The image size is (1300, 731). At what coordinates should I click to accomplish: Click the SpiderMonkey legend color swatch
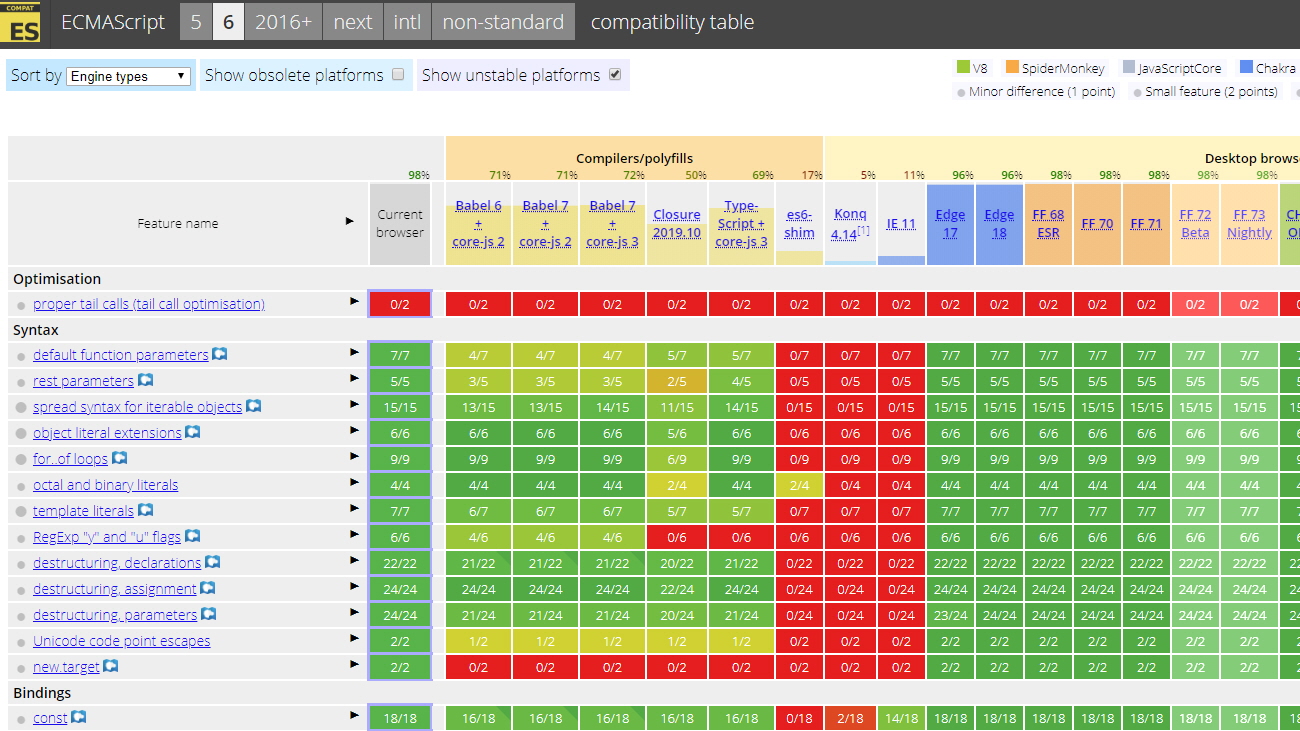pos(1012,68)
